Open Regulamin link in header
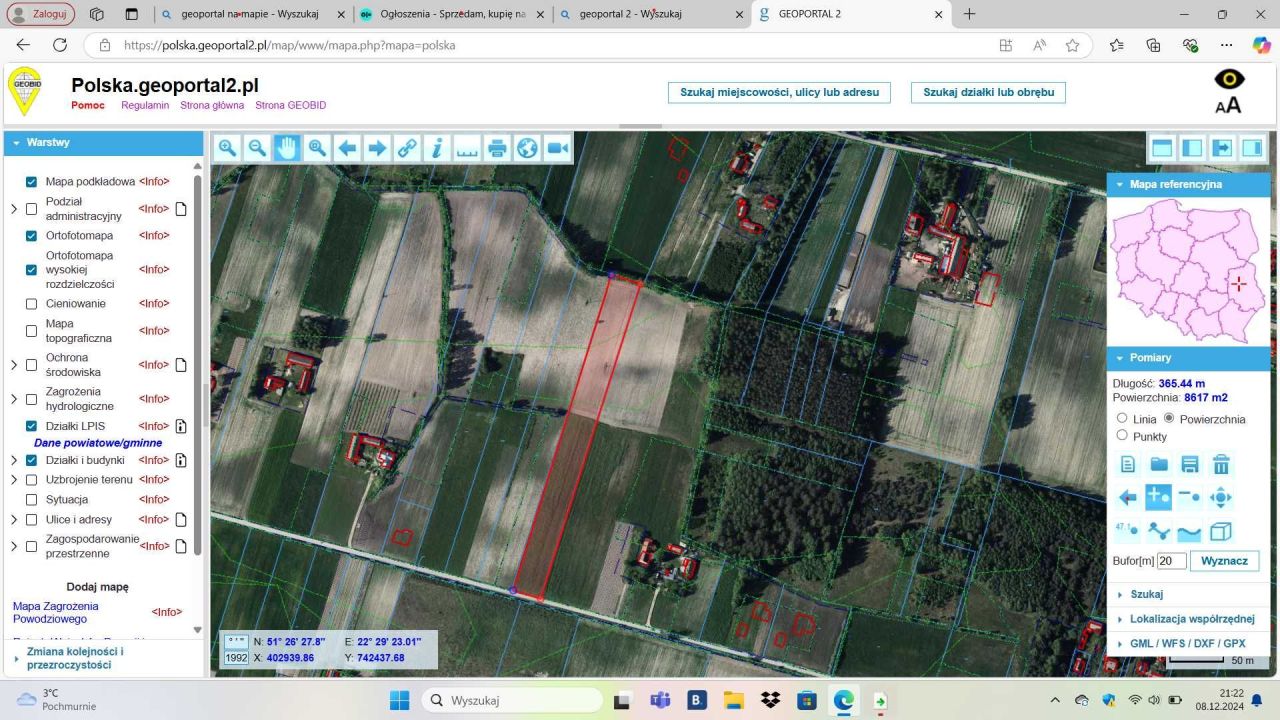The width and height of the screenshot is (1280, 720). coord(145,105)
